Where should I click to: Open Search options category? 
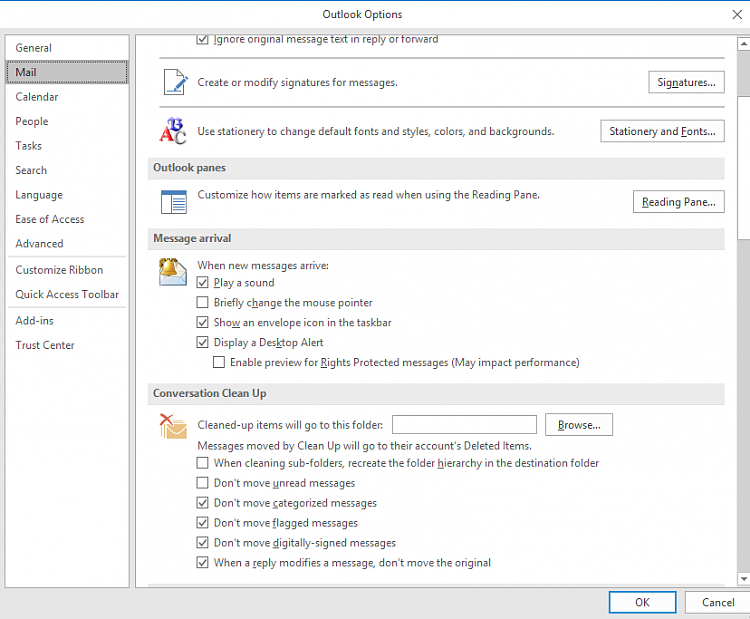click(x=67, y=170)
